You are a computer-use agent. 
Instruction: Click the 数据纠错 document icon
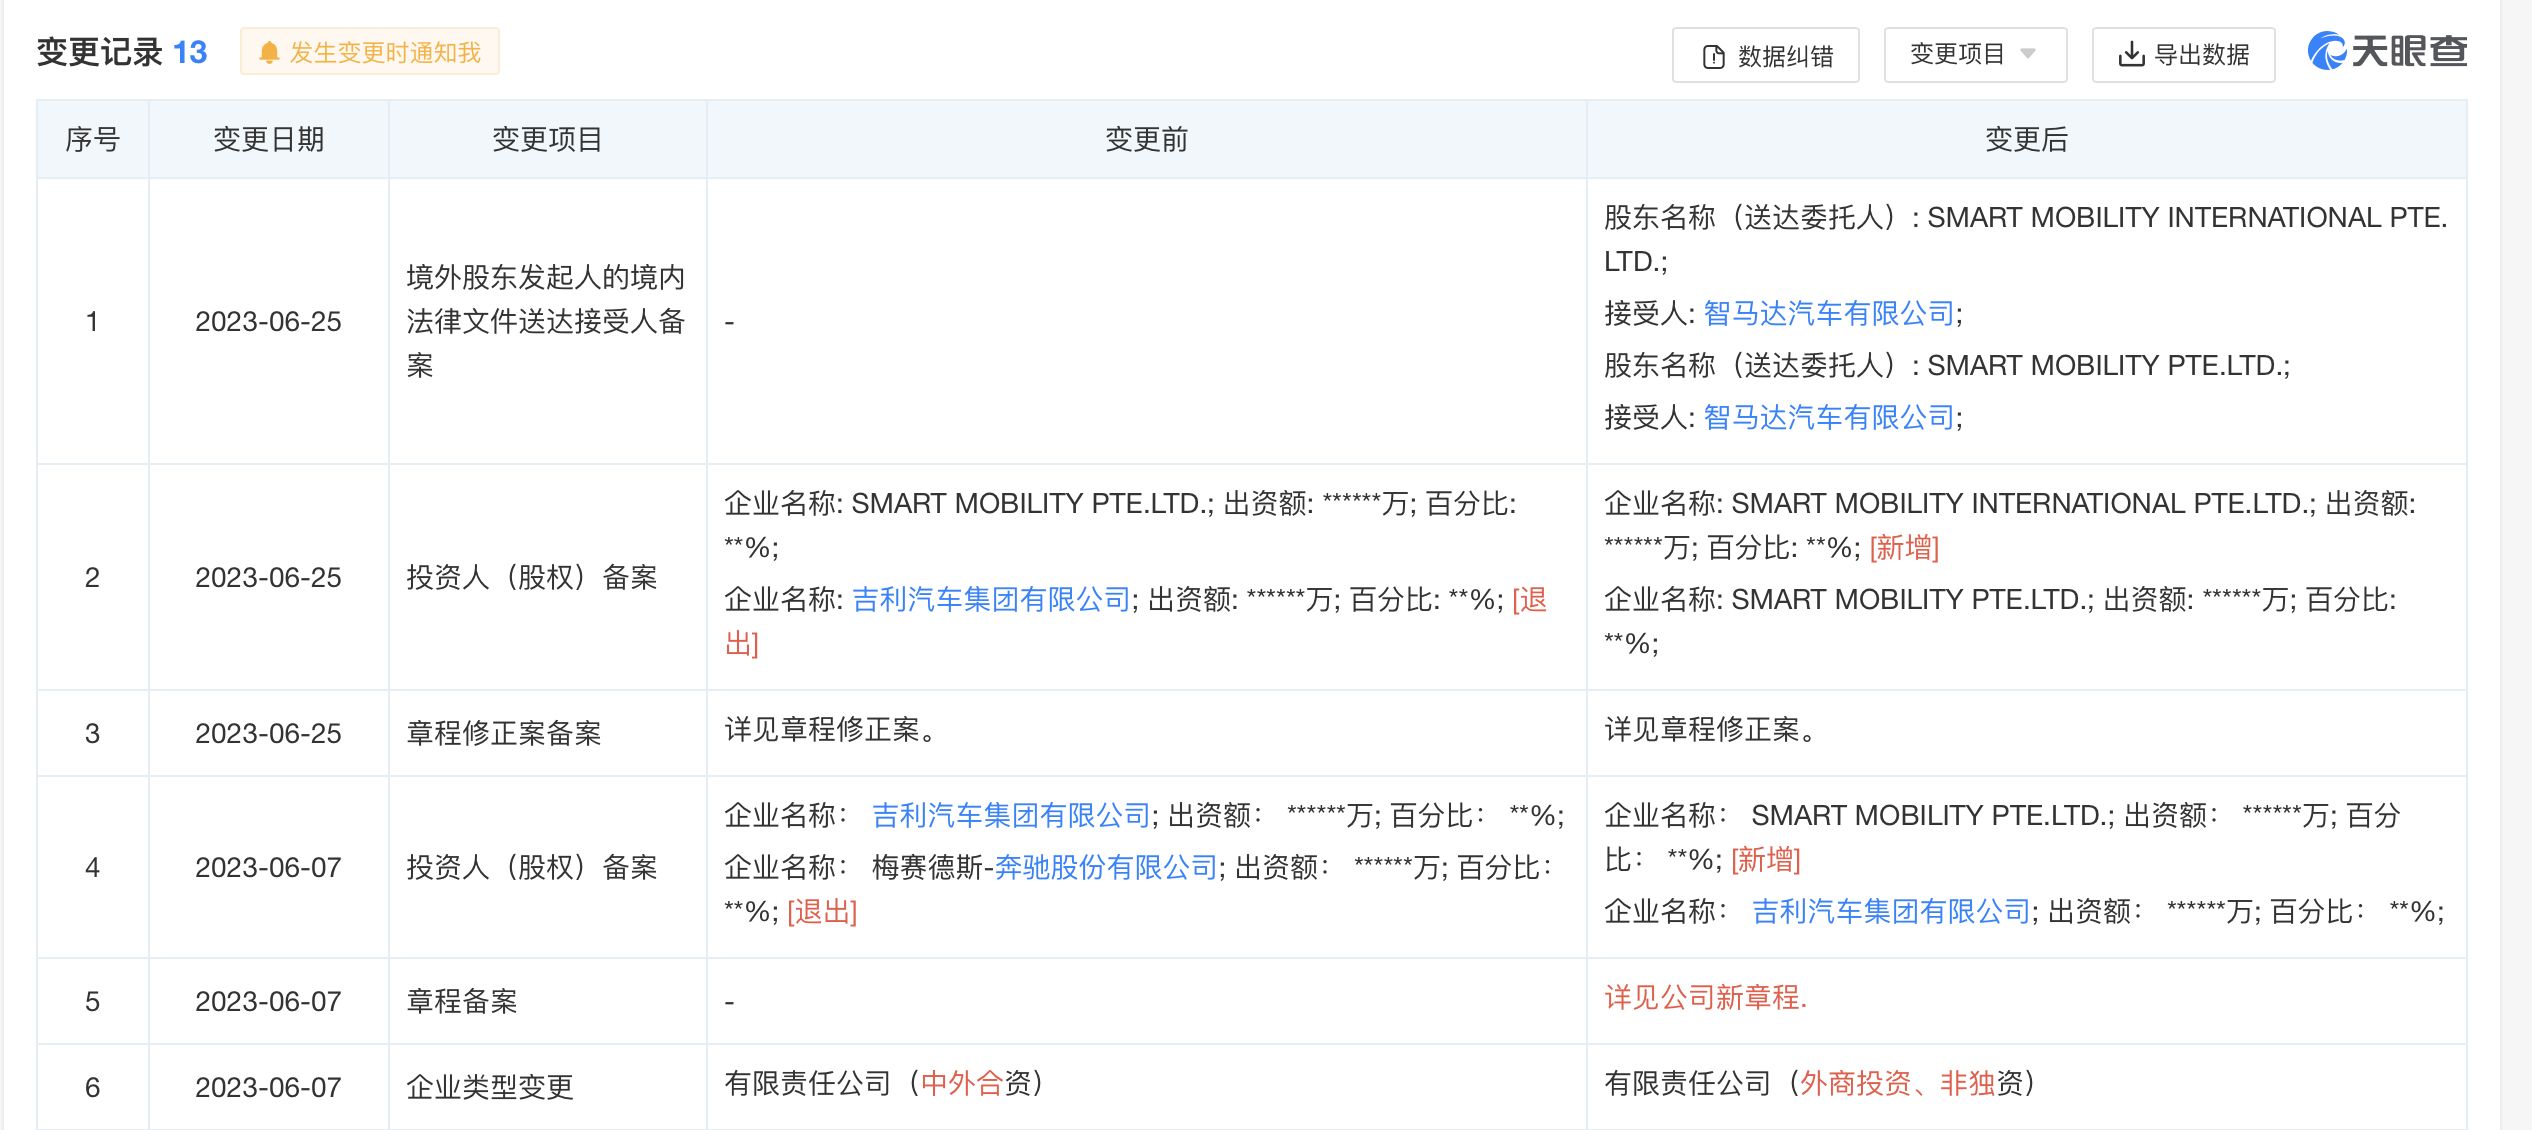coord(1713,57)
